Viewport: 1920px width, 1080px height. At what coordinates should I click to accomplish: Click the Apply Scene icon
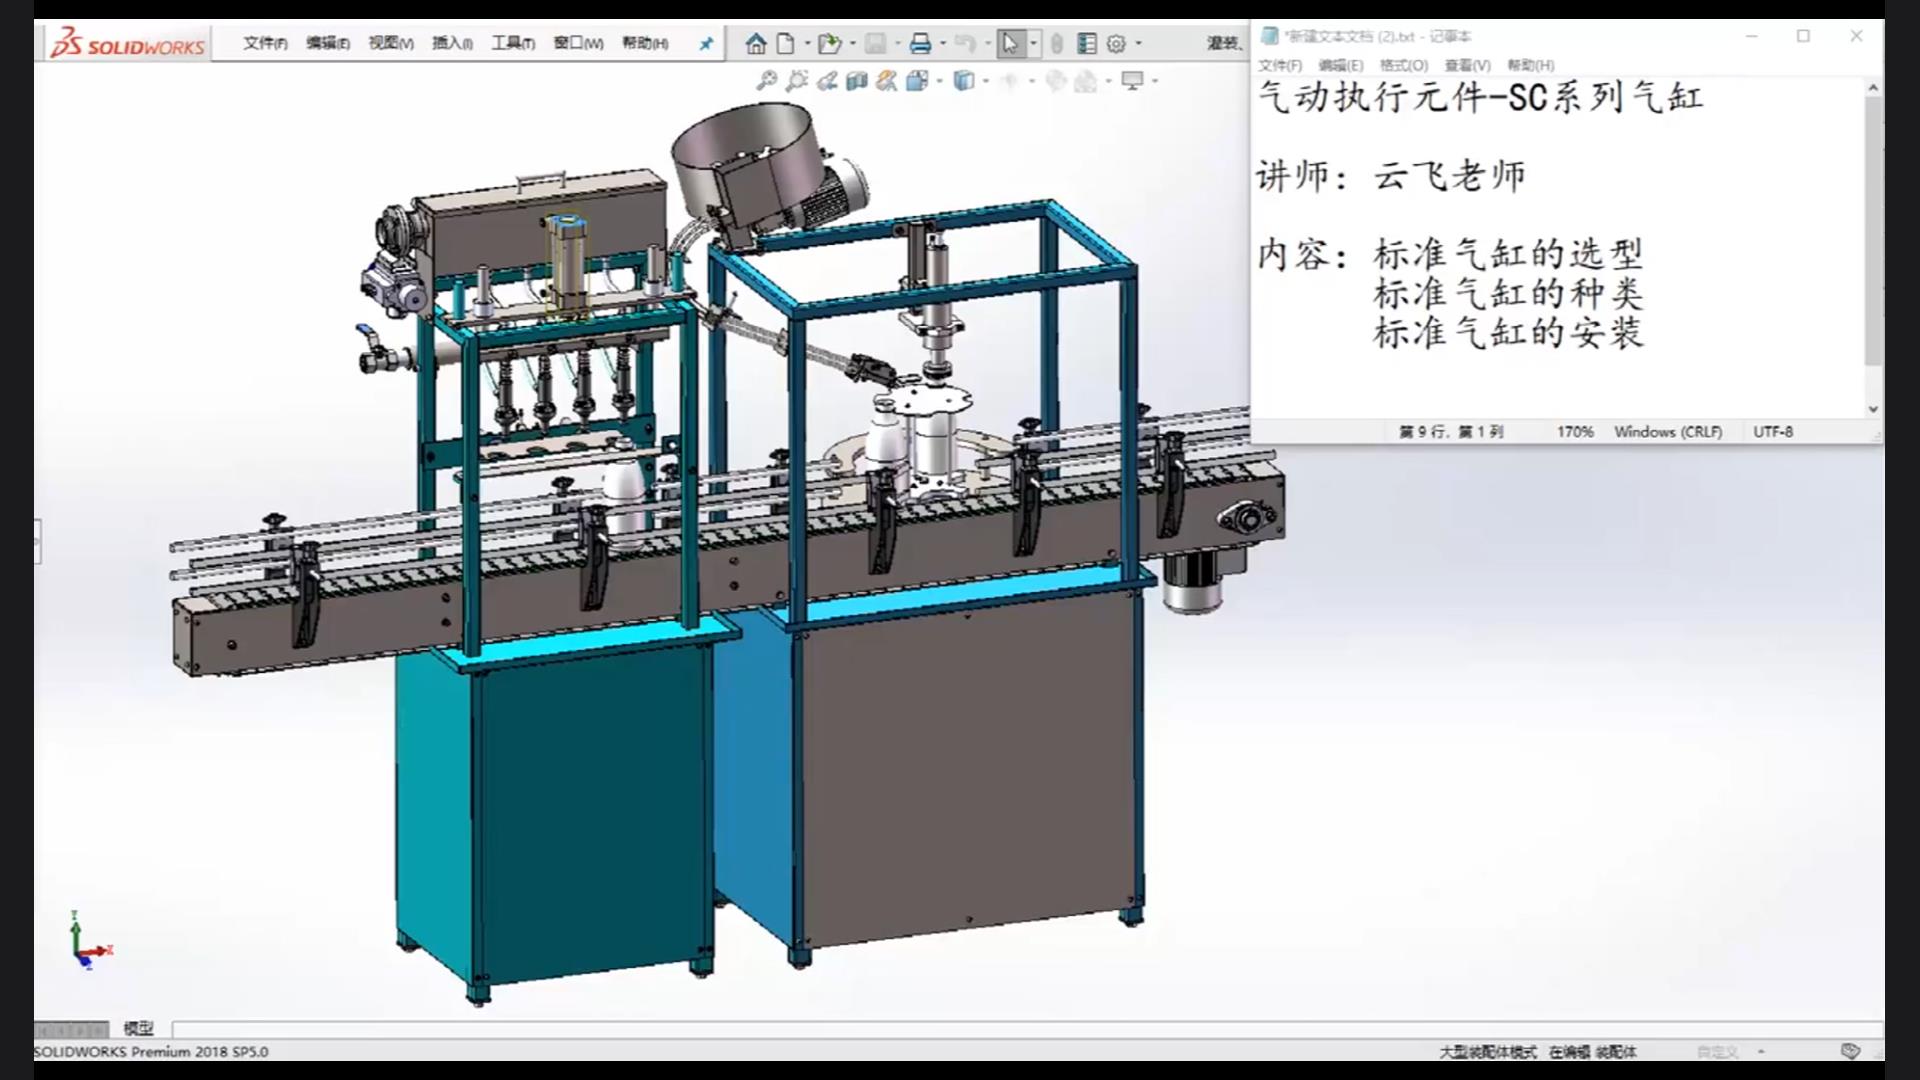[1086, 81]
